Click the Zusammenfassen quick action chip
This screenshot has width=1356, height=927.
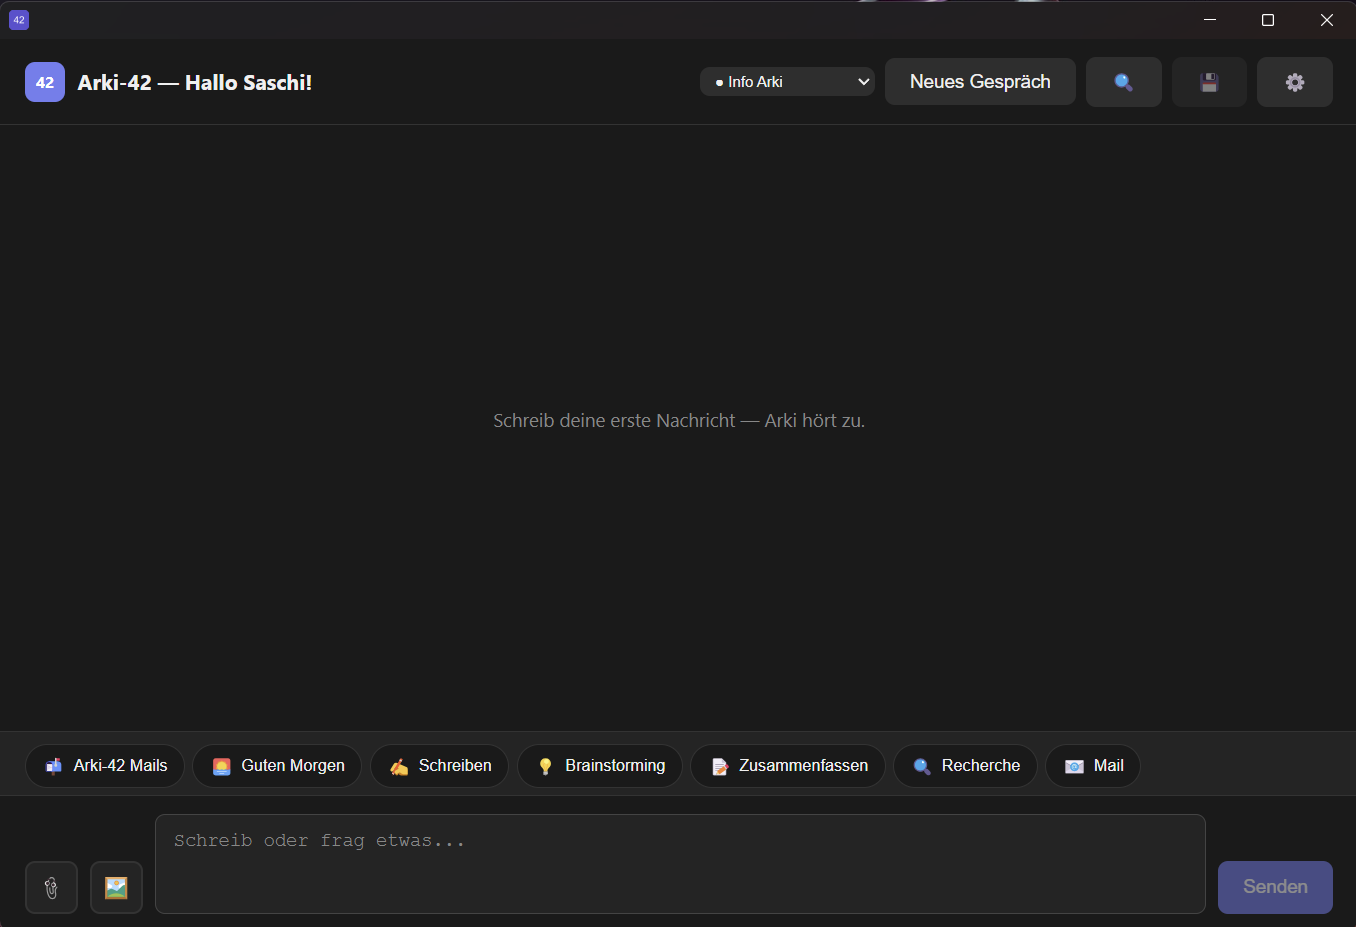788,766
